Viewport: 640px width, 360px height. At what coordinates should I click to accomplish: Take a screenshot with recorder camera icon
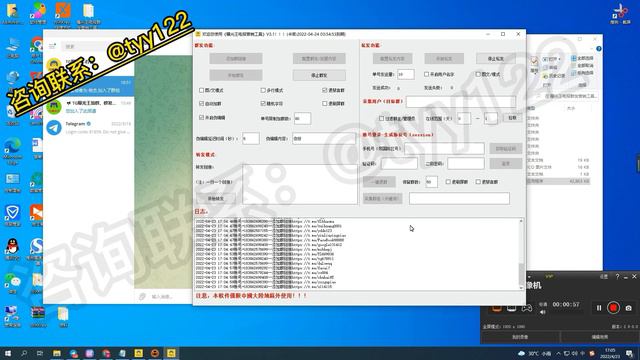629,308
